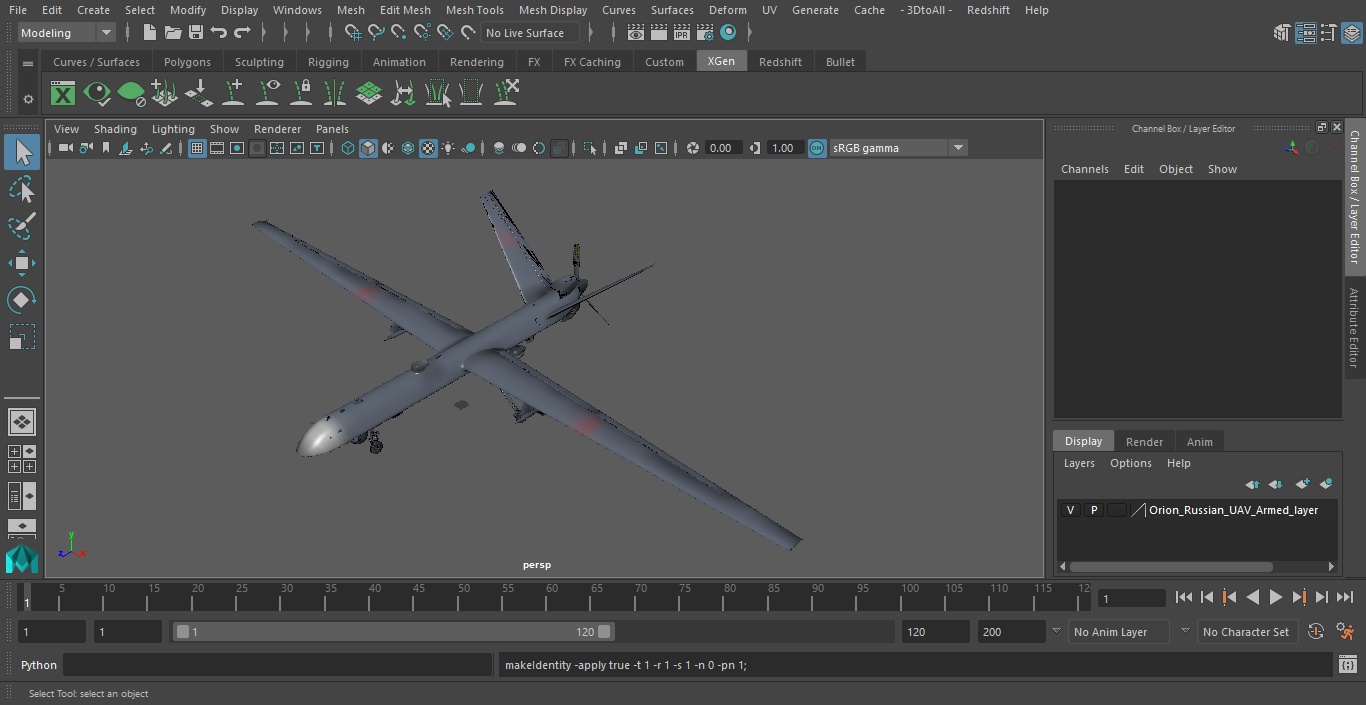Toggle isolate select in viewport

590,148
